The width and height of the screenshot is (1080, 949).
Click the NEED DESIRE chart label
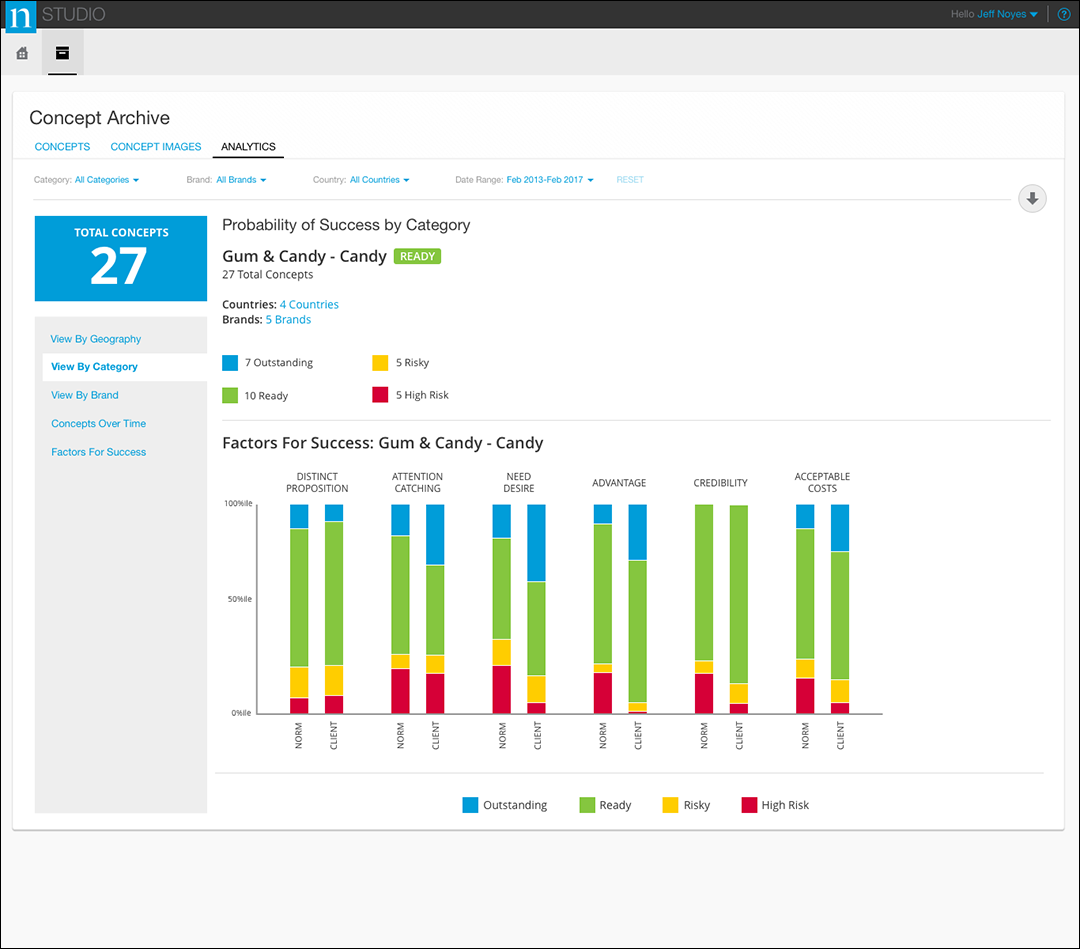click(x=519, y=482)
